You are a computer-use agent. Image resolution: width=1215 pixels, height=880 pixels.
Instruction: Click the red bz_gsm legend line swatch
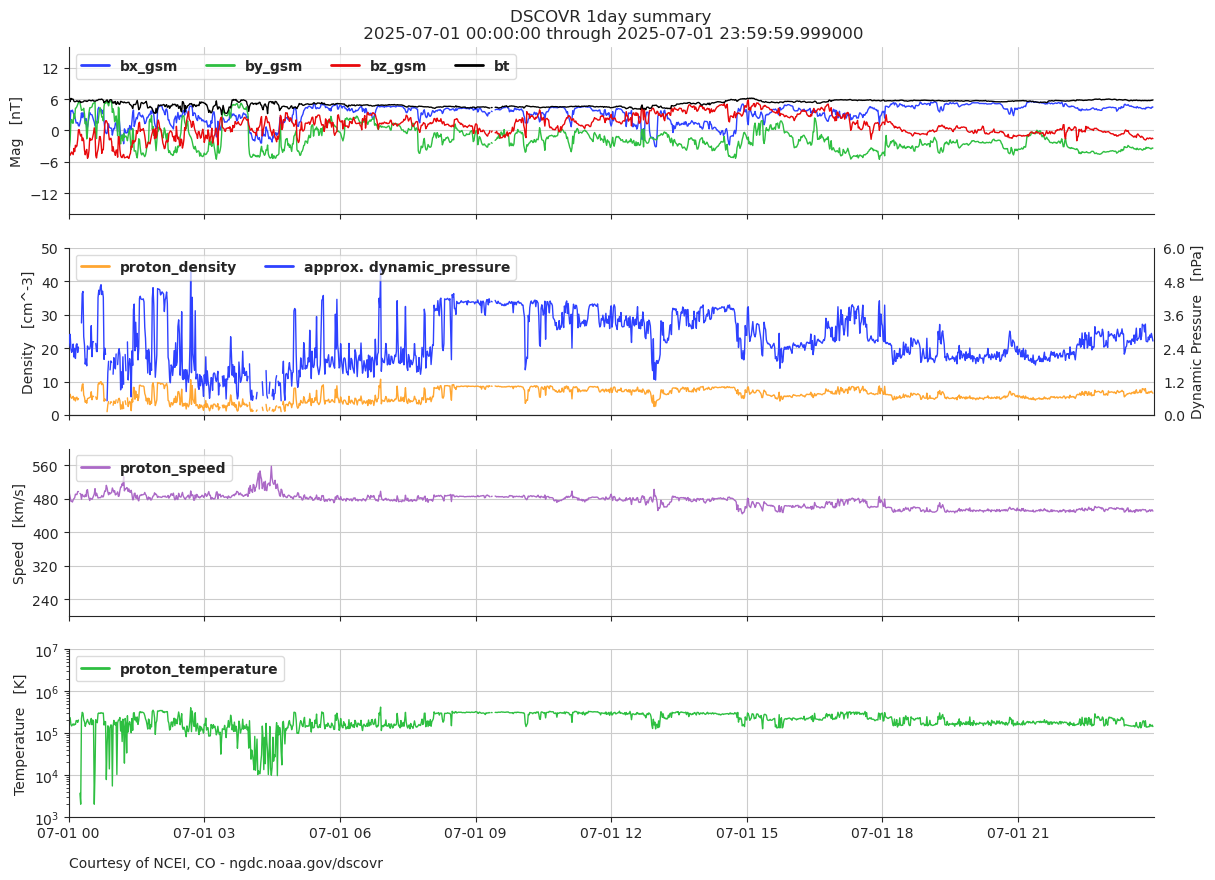pos(344,67)
